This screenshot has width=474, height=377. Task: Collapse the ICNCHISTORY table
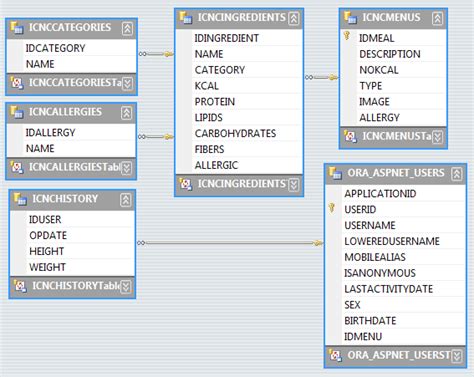tap(125, 200)
